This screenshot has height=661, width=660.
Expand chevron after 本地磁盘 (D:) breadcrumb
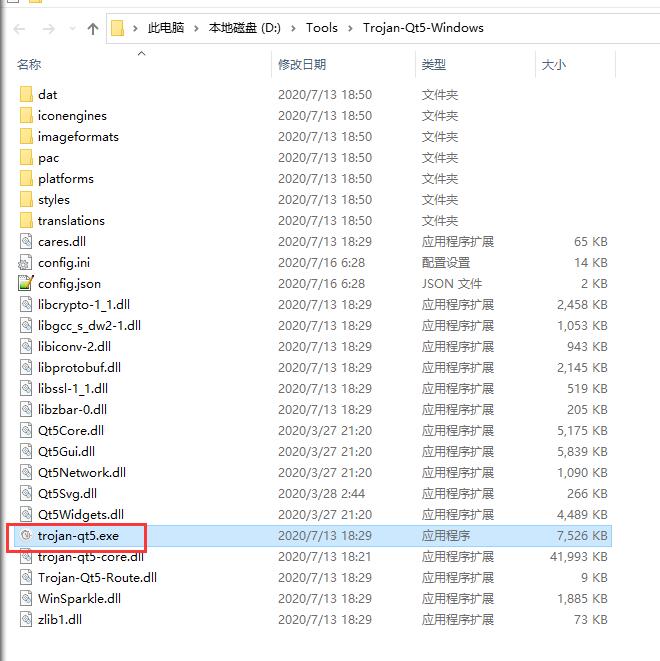pyautogui.click(x=293, y=28)
